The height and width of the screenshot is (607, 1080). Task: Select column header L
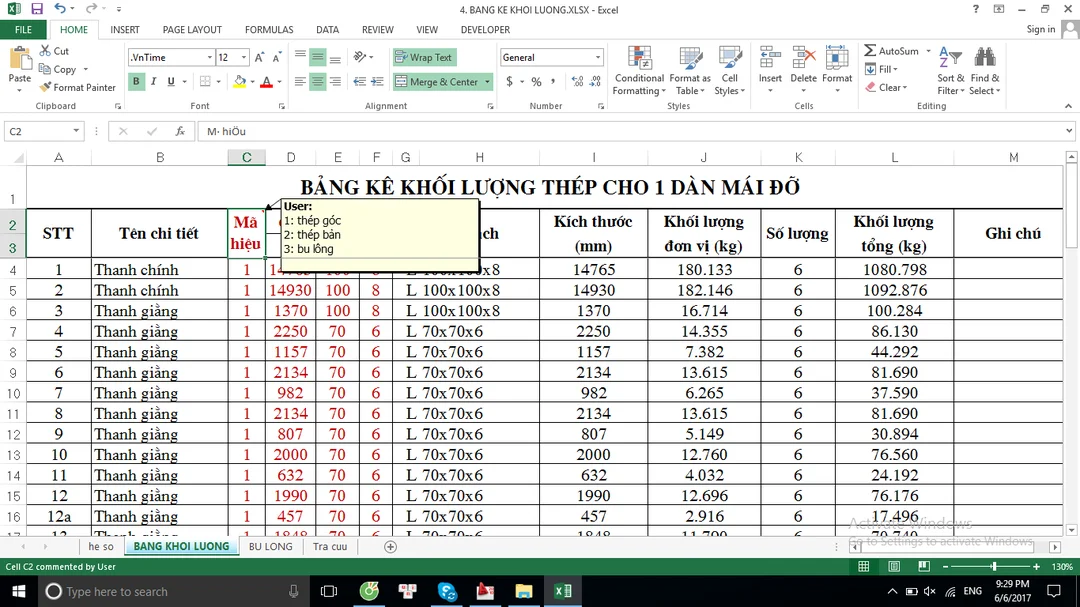pyautogui.click(x=894, y=158)
